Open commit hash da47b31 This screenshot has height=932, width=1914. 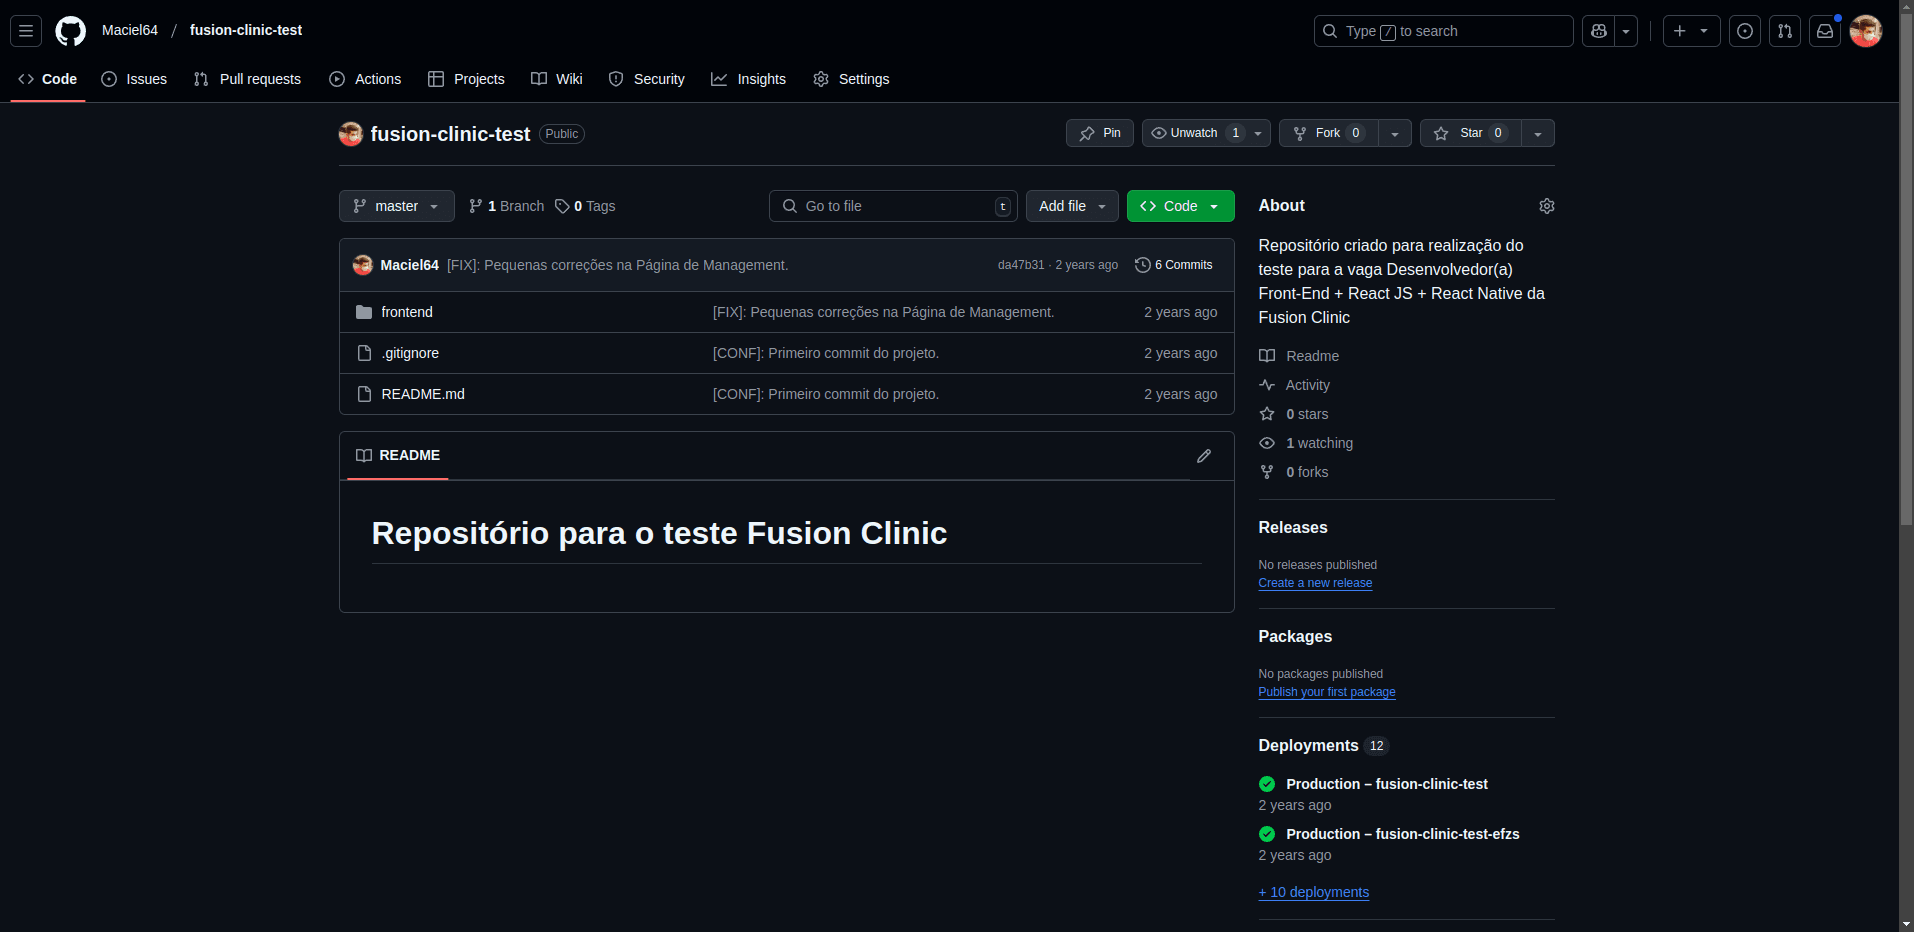pyautogui.click(x=1020, y=265)
